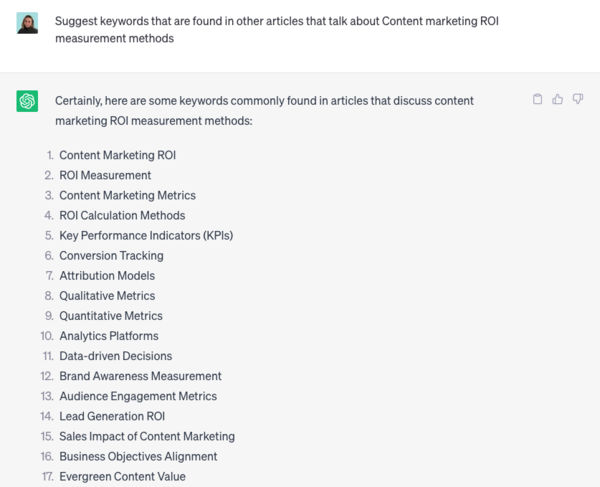Click the user profile avatar
Viewport: 600px width, 487px height.
click(27, 22)
